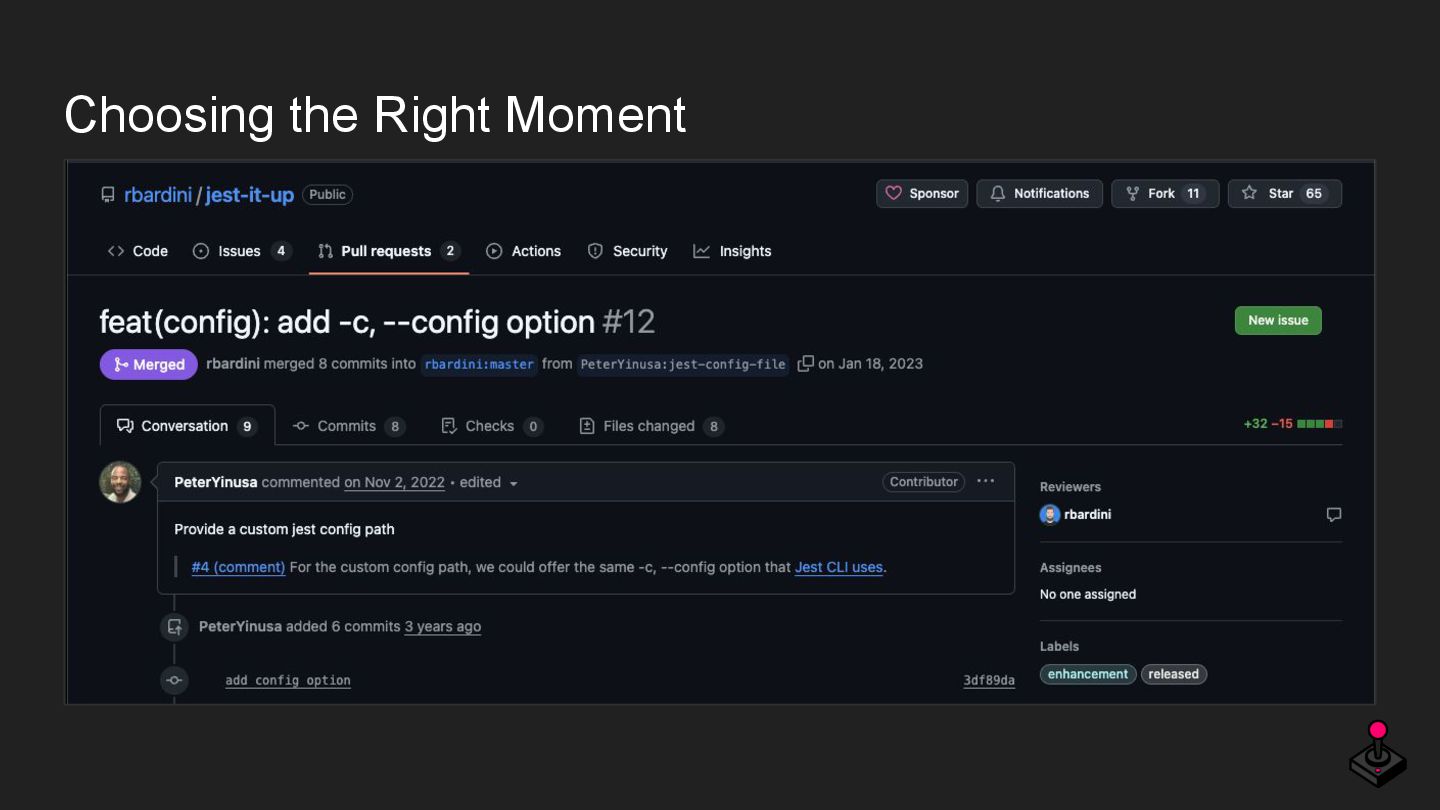The width and height of the screenshot is (1440, 810).
Task: Switch to the Files changed tab
Action: pyautogui.click(x=652, y=426)
